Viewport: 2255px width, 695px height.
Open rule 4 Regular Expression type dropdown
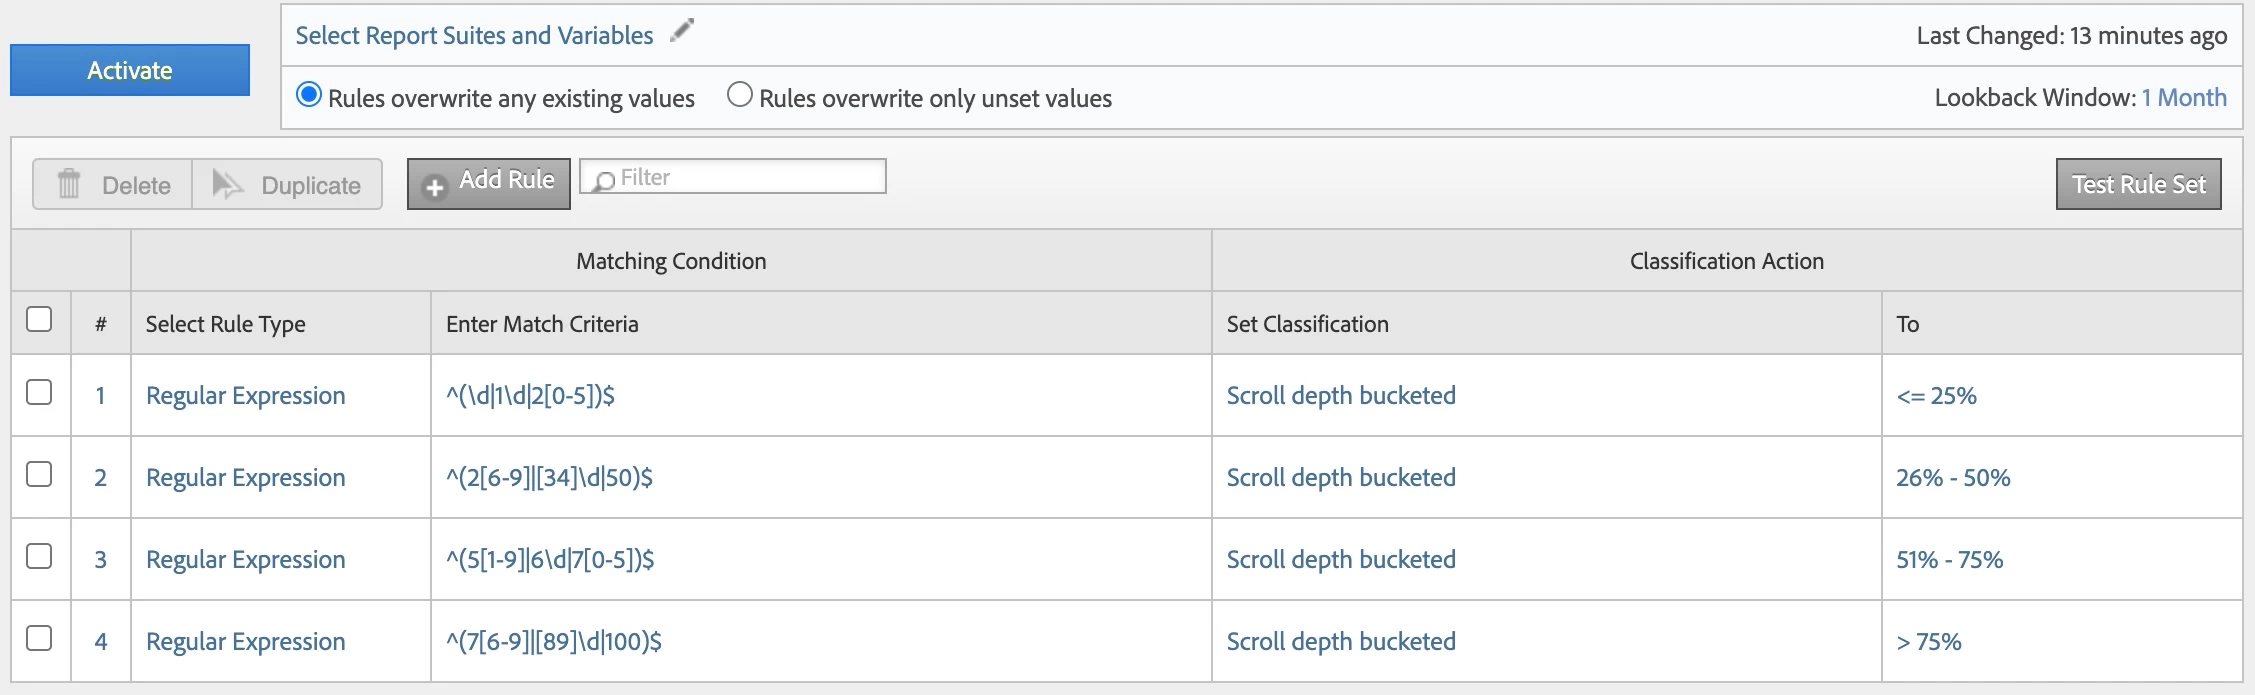click(245, 642)
